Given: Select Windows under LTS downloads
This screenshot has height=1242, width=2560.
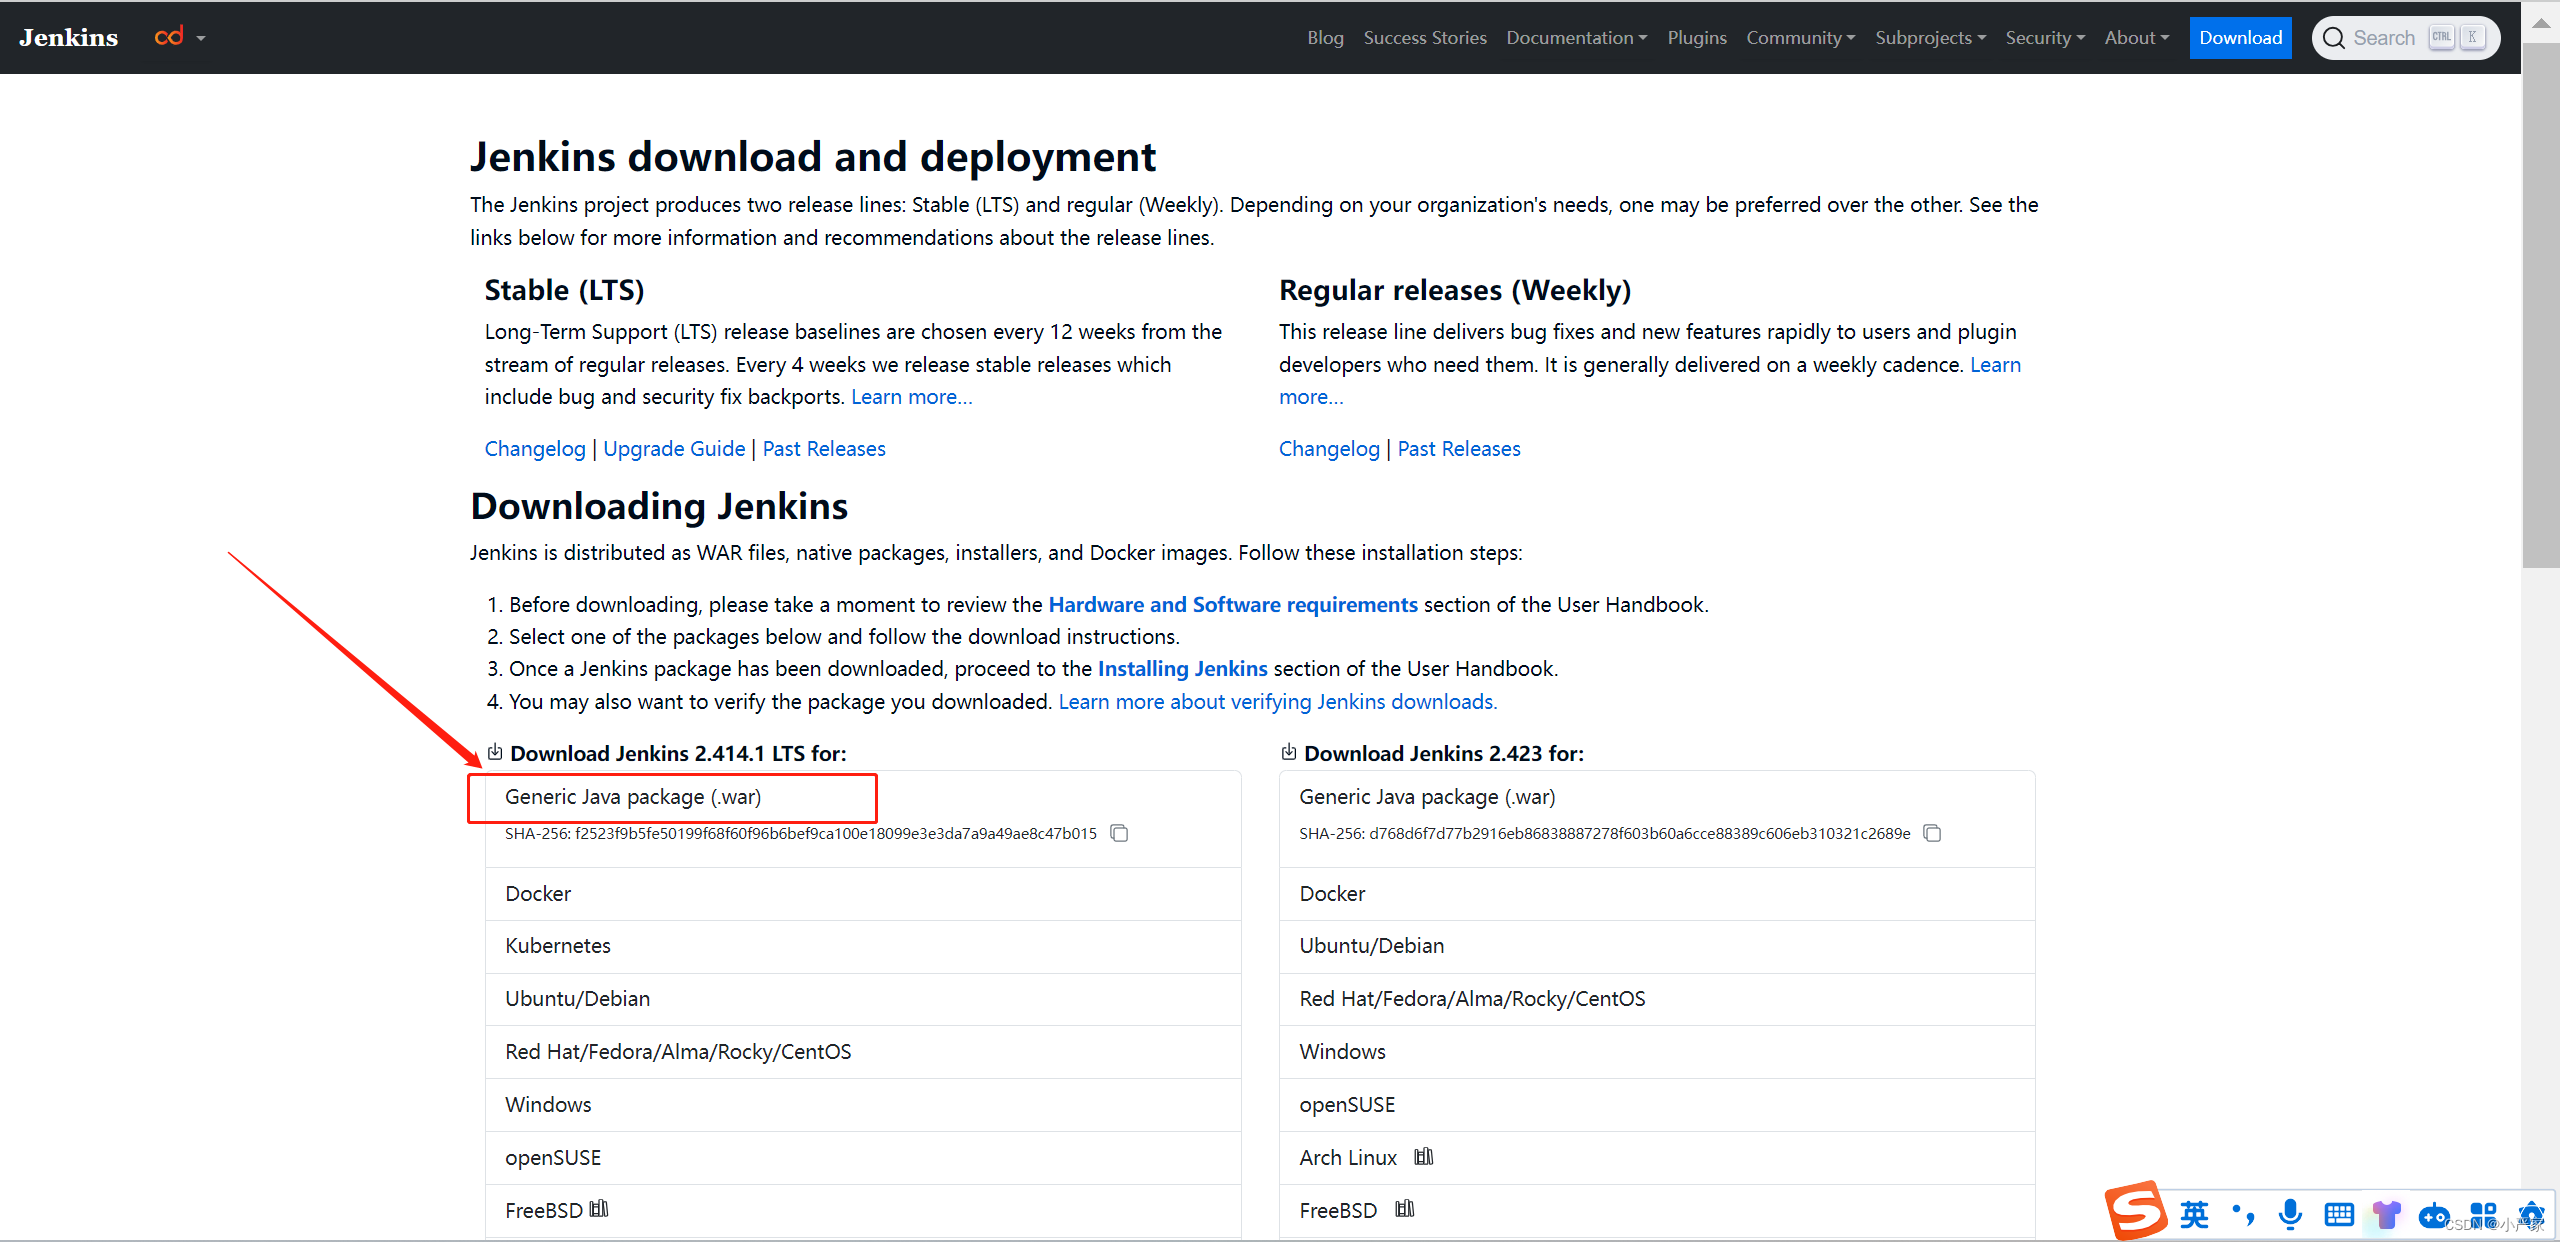Looking at the screenshot, I should pos(863,1105).
